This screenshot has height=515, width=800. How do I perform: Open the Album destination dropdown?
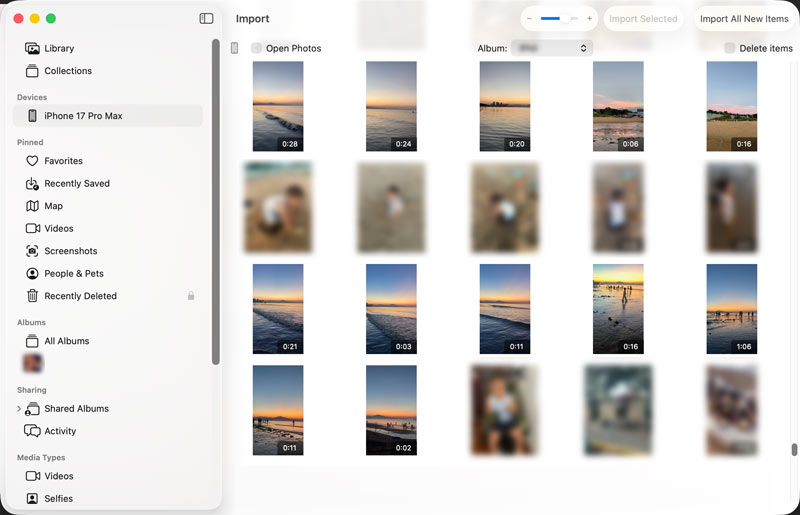click(552, 48)
